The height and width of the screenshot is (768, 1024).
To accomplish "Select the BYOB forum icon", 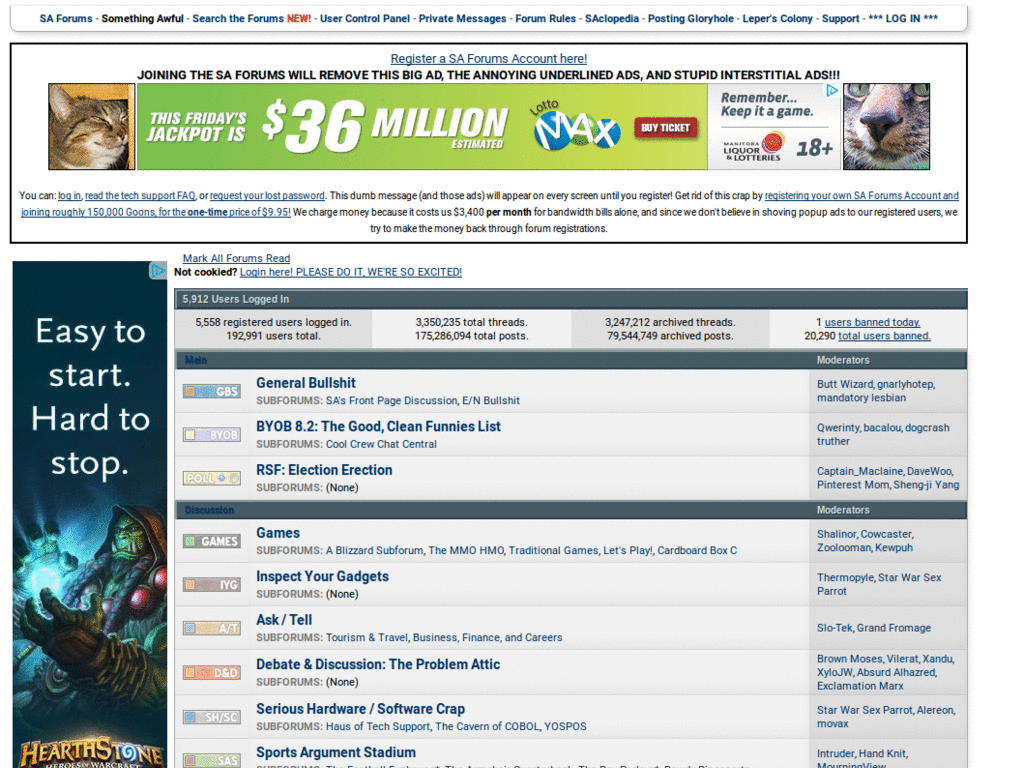I will click(x=211, y=434).
